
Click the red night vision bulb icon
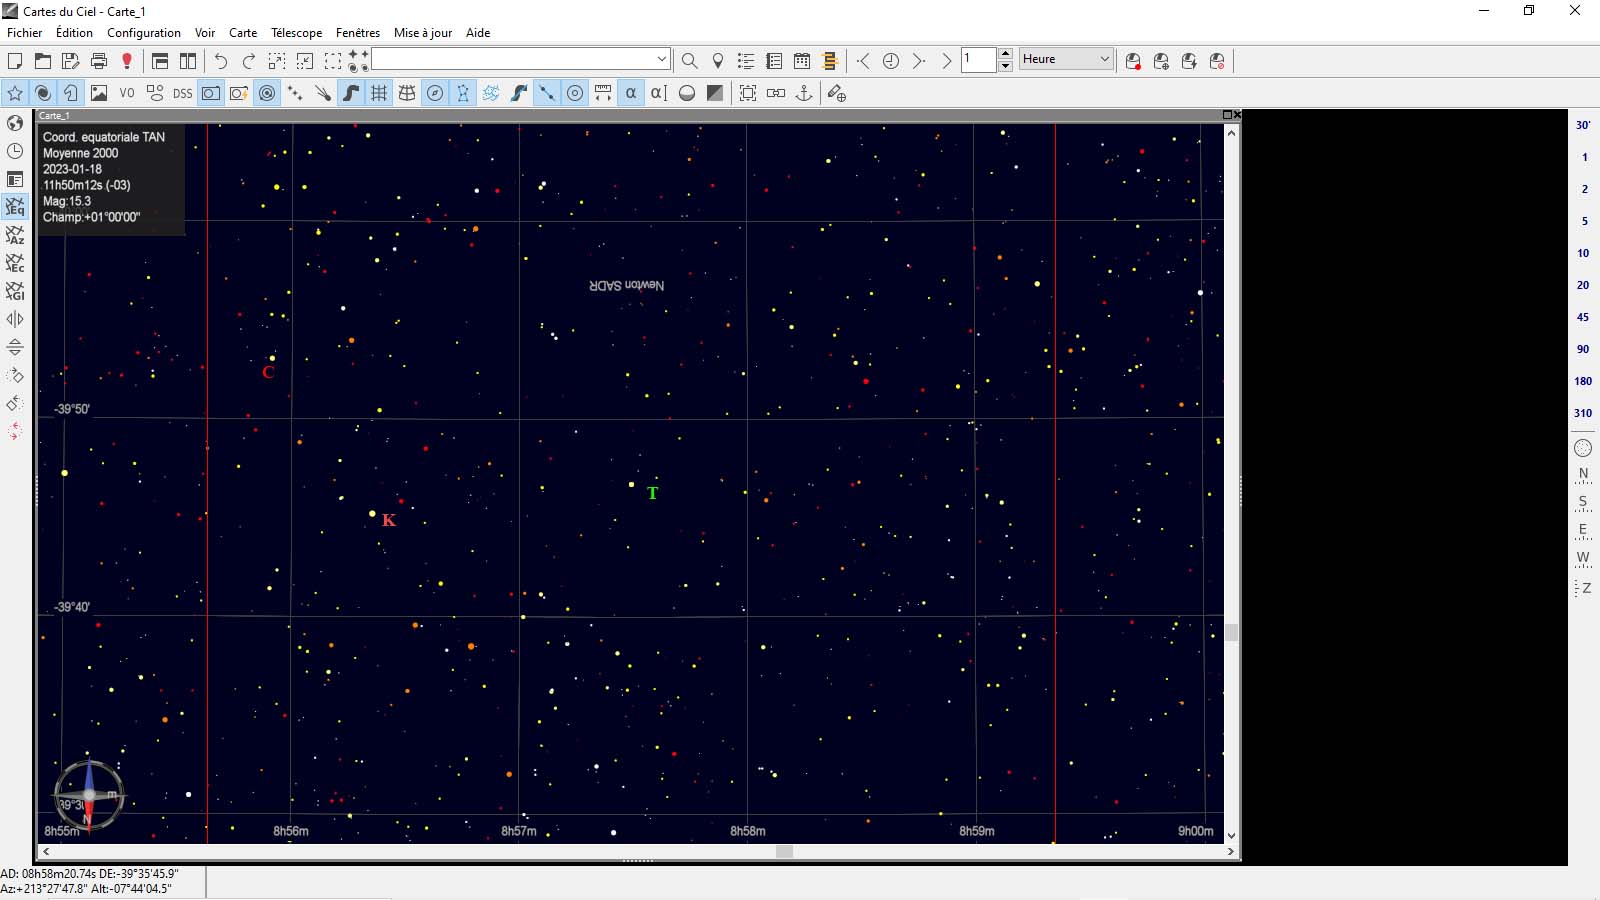127,61
